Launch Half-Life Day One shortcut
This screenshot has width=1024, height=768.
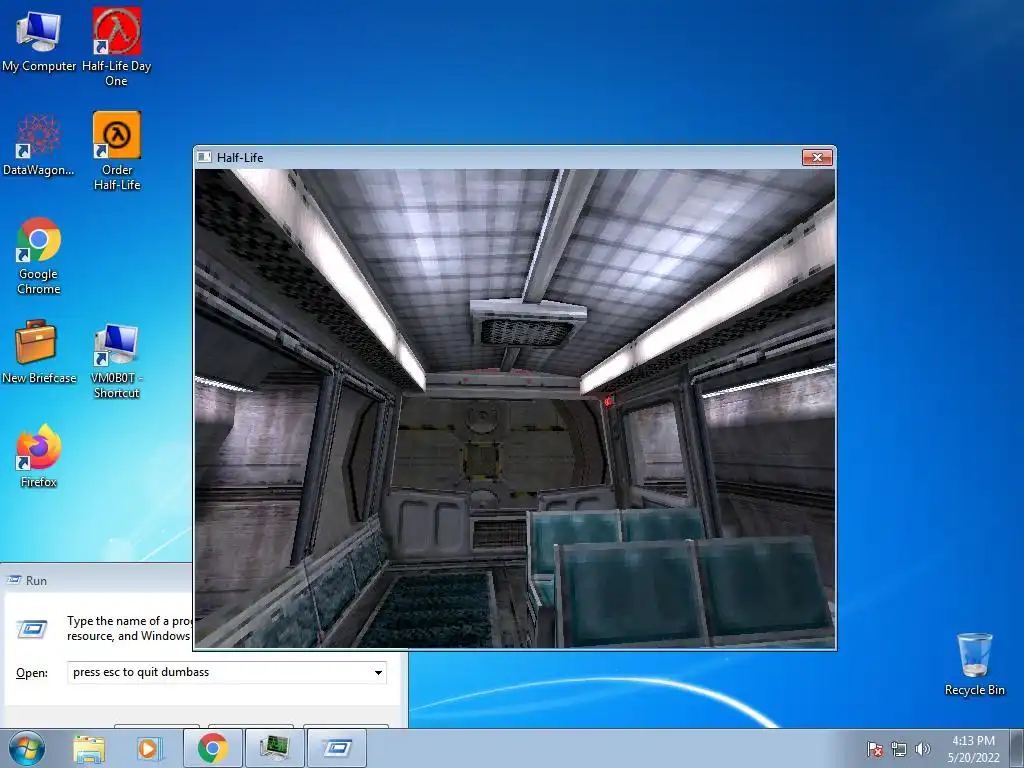[x=116, y=47]
